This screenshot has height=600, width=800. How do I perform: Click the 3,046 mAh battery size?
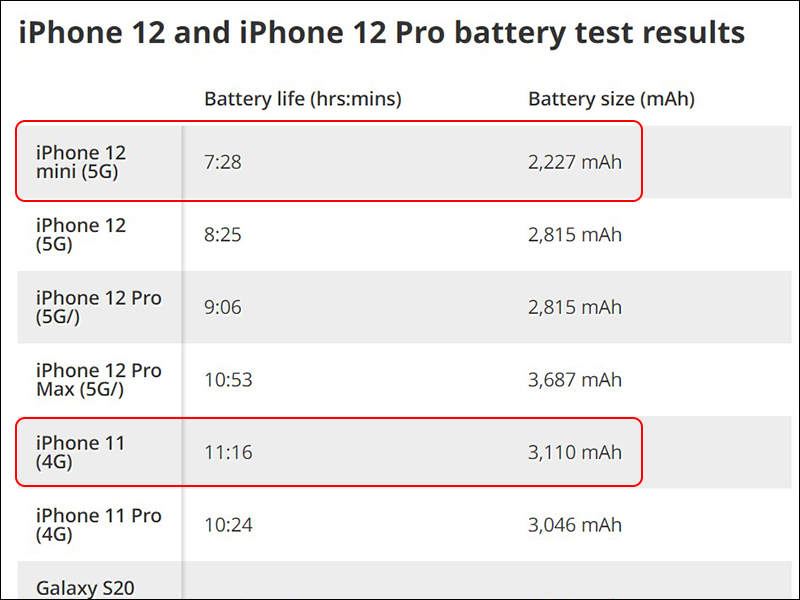[575, 525]
